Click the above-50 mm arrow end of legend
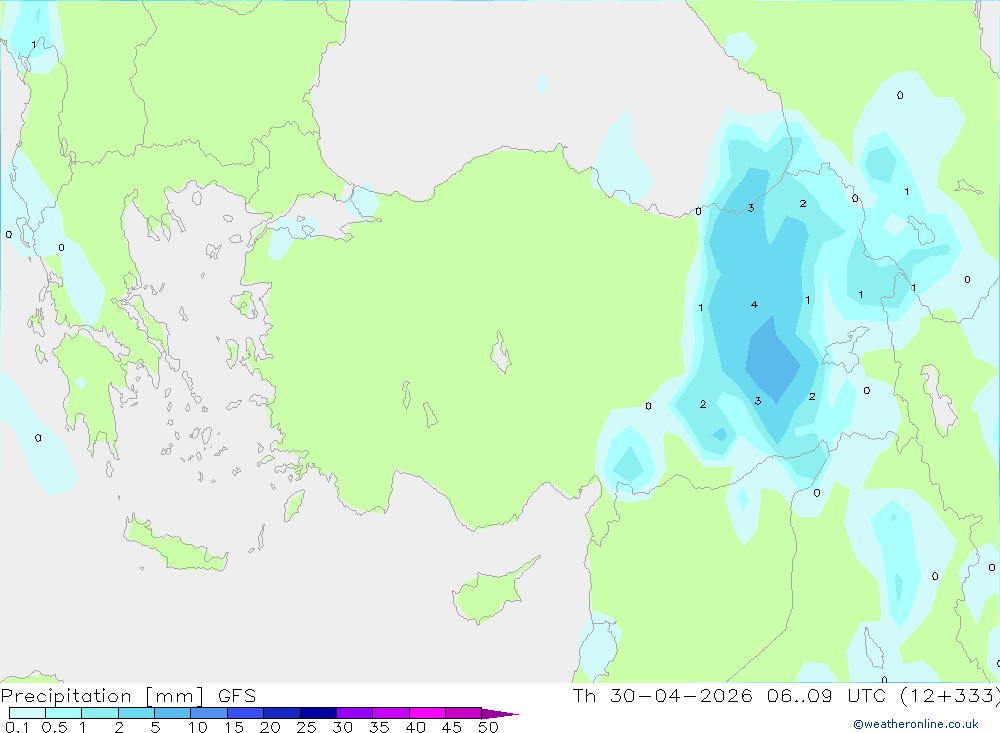The height and width of the screenshot is (733, 1000). pos(499,713)
